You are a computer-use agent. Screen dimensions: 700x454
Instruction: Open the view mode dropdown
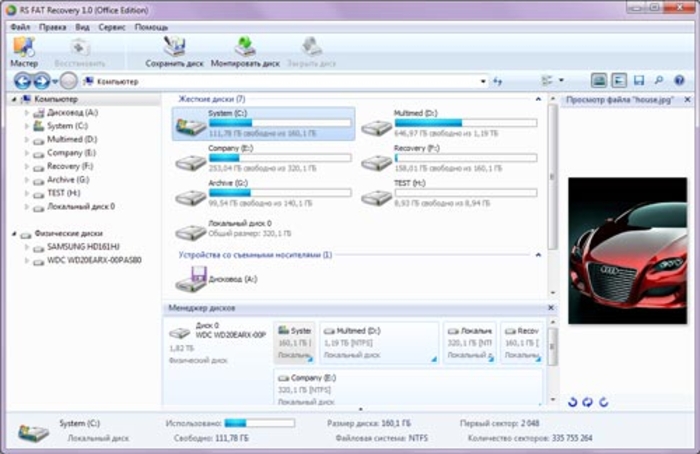click(560, 80)
